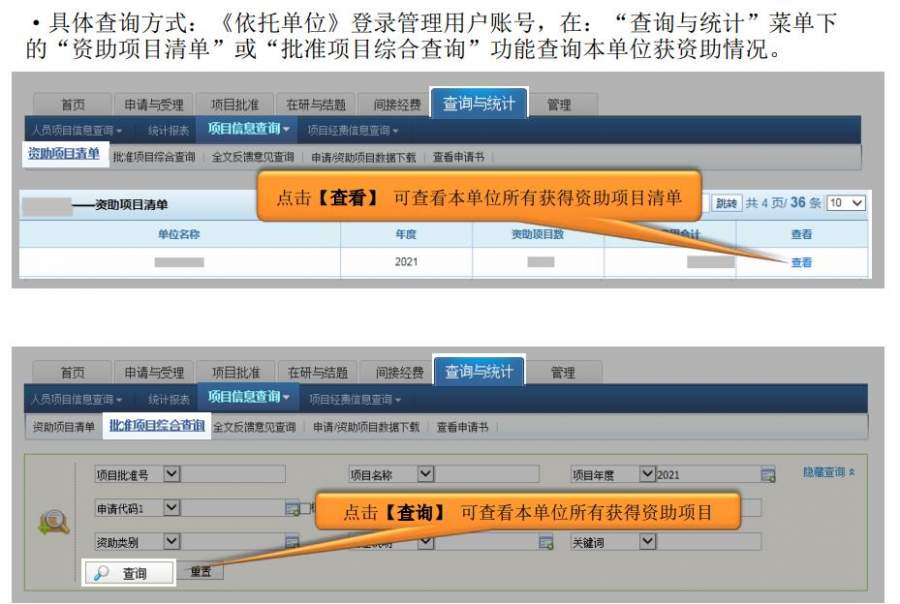The height and width of the screenshot is (604, 900).
Task: Open 批准项目综合查询 submenu in the upper screenshot
Action: coord(154,157)
